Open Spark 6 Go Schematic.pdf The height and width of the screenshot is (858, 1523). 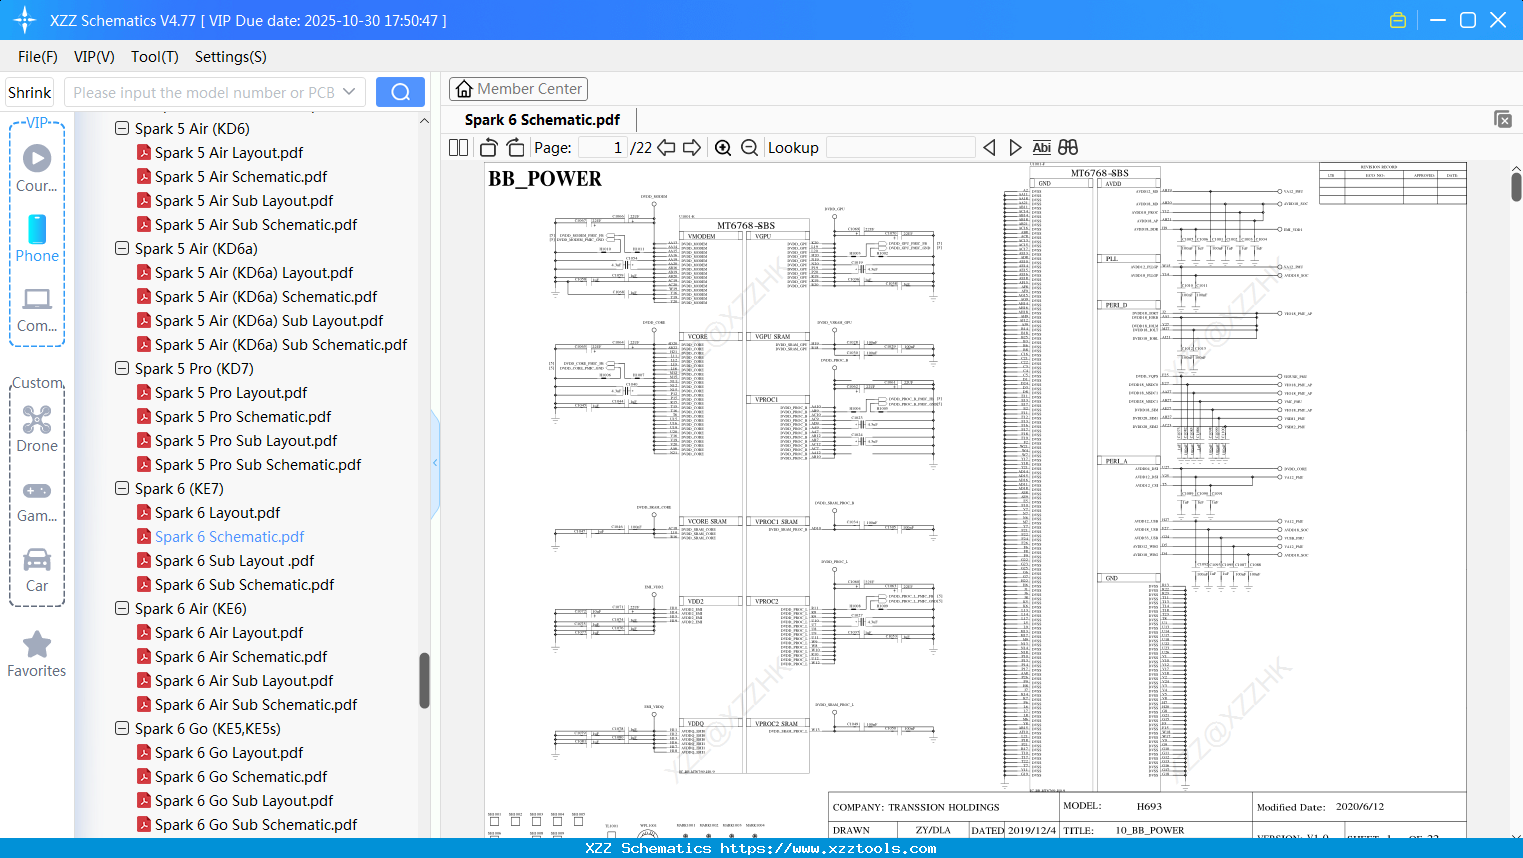pos(243,776)
